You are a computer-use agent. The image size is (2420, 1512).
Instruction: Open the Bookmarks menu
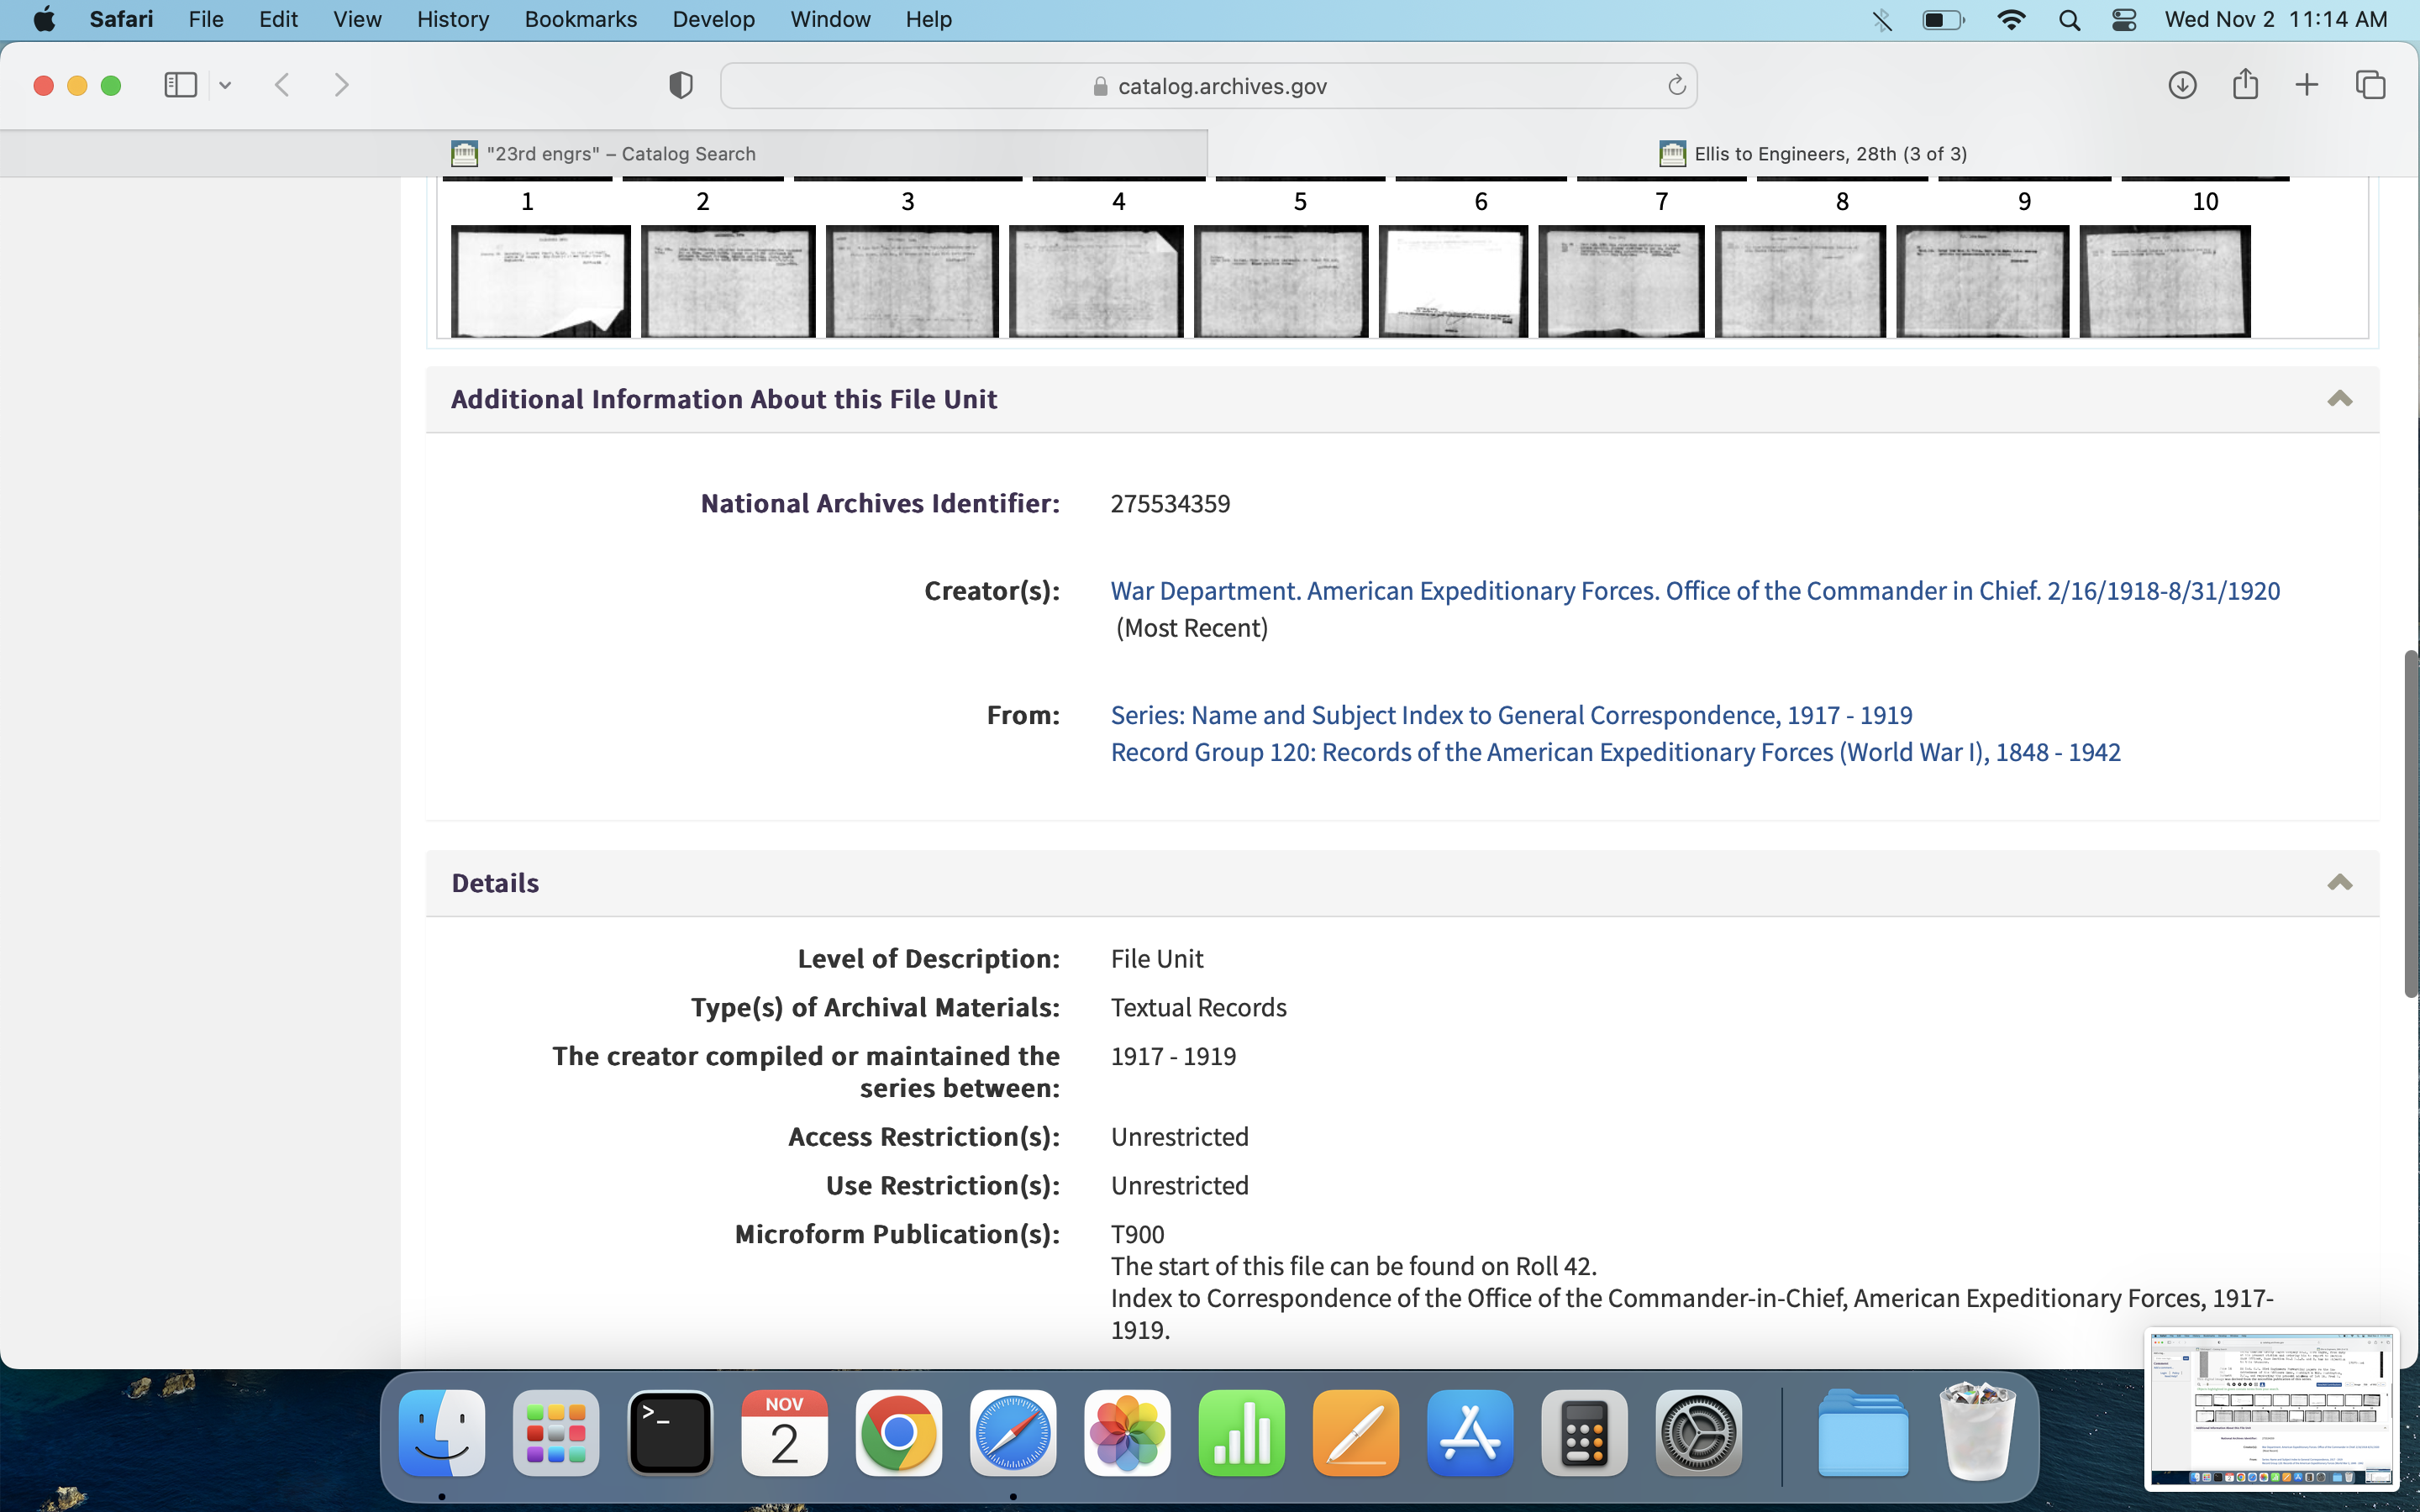click(x=580, y=19)
